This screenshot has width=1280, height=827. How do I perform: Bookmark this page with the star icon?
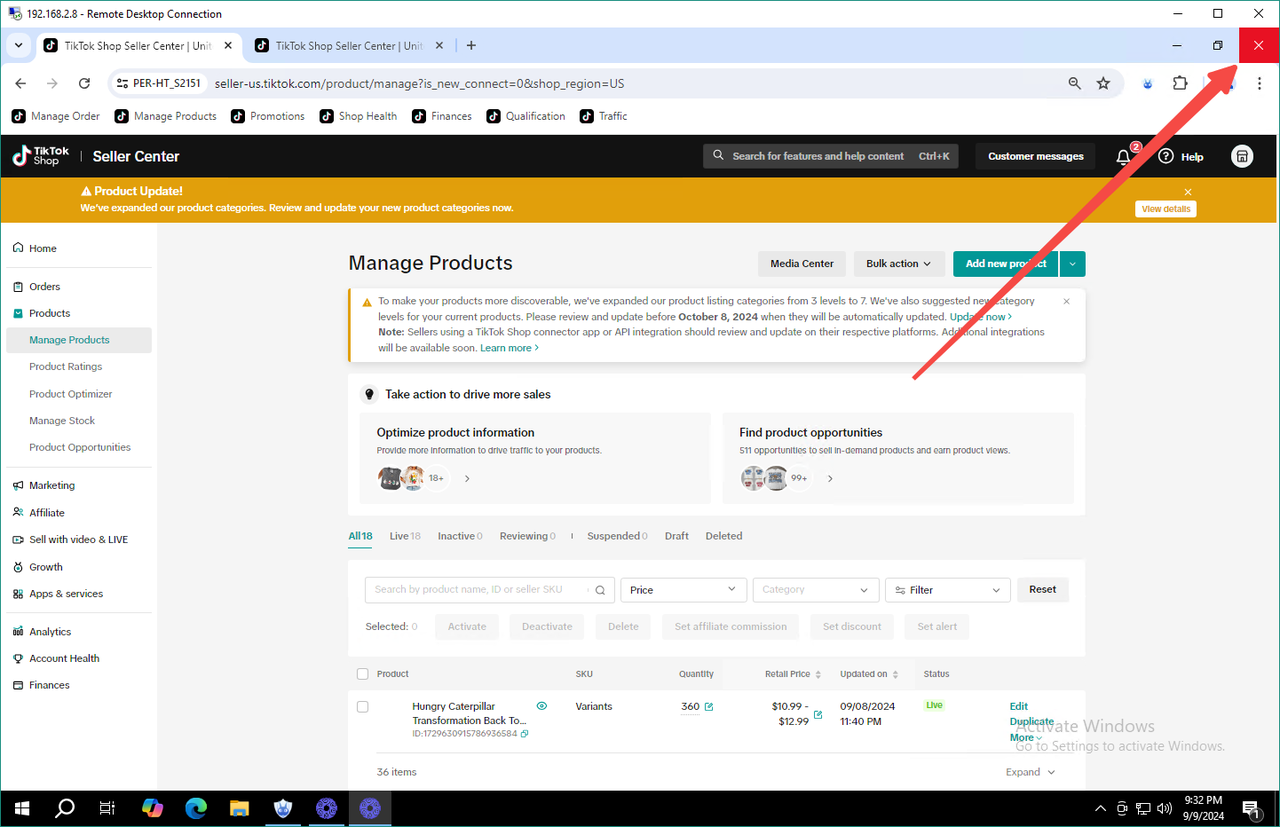point(1103,84)
